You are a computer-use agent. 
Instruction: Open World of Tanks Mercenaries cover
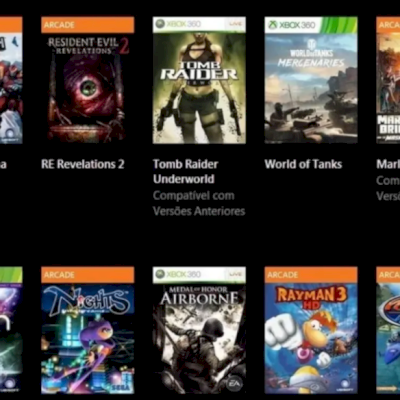pos(311,80)
